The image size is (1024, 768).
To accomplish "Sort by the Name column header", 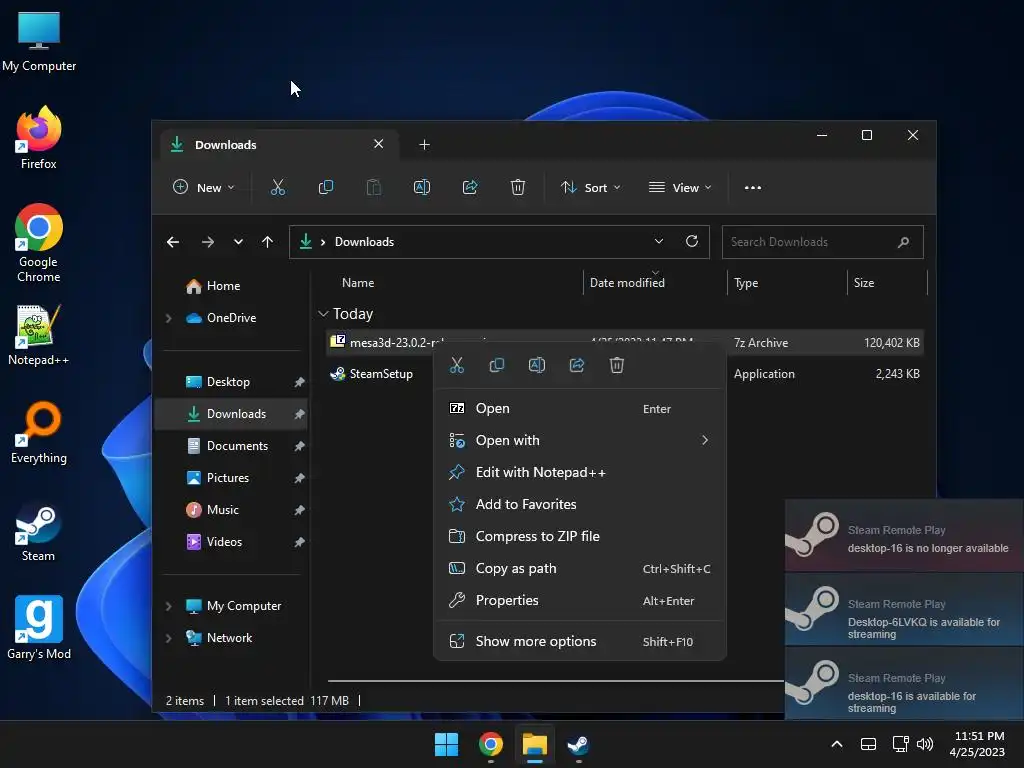I will [x=358, y=283].
